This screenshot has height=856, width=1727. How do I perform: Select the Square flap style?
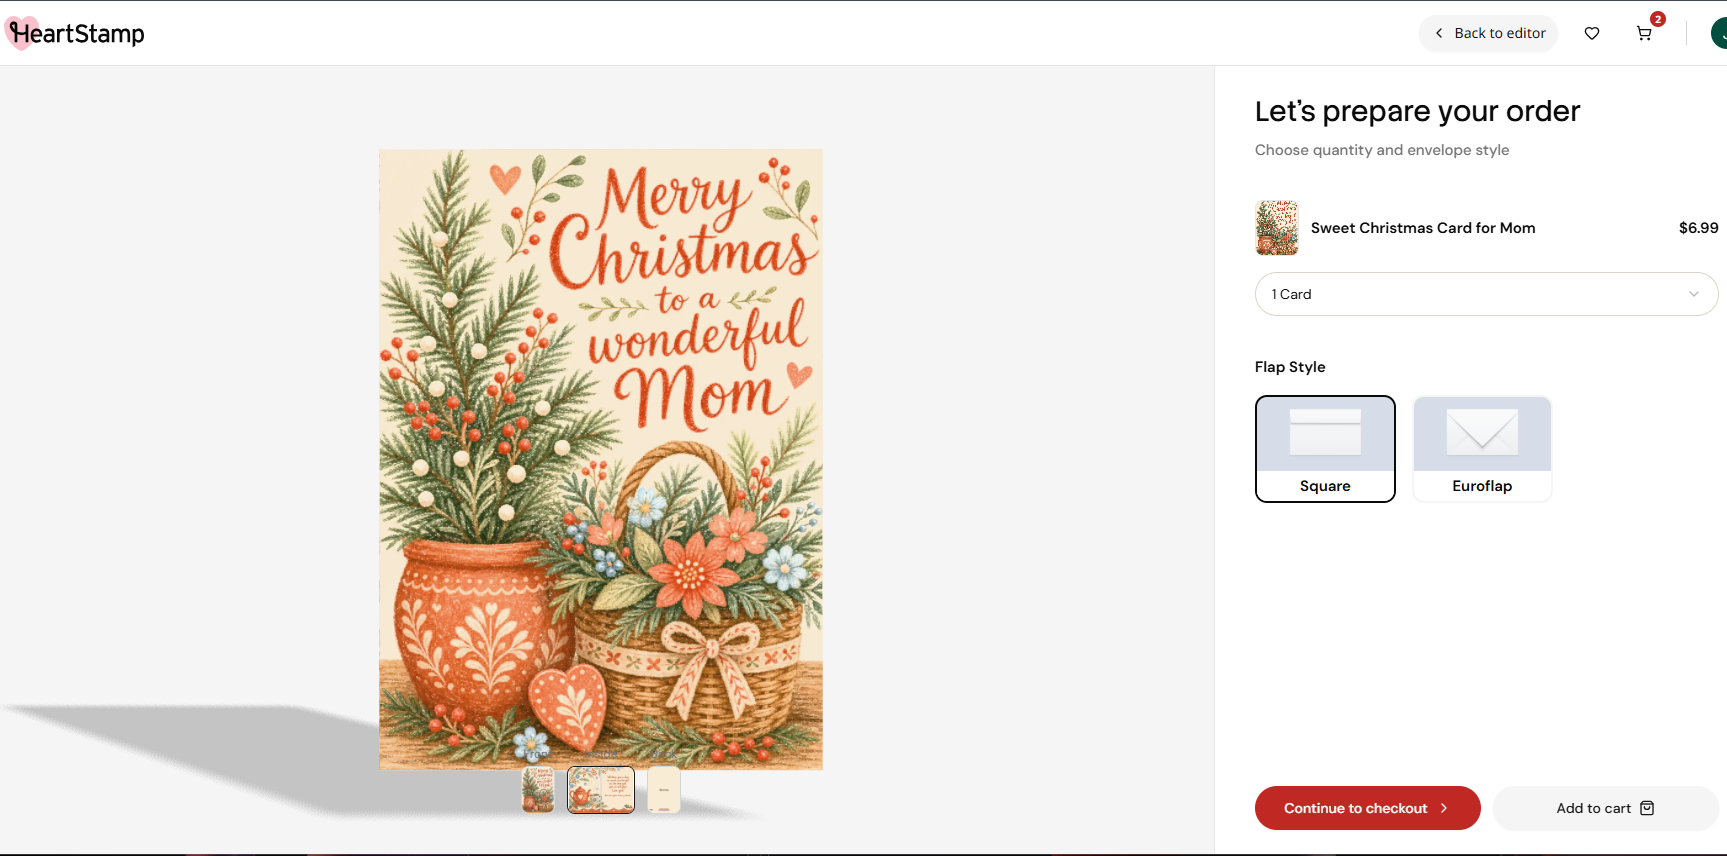(x=1325, y=449)
